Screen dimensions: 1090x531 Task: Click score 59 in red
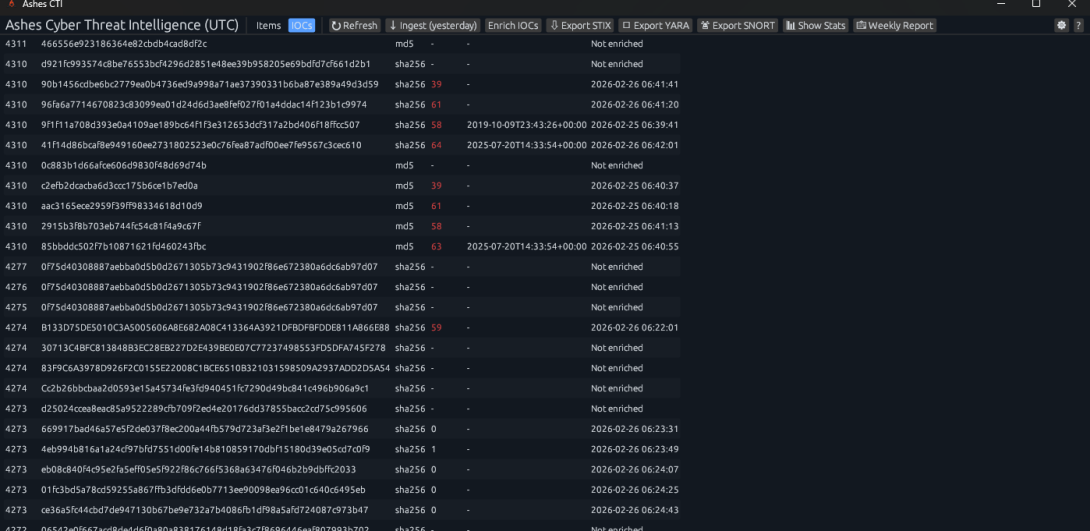(436, 327)
